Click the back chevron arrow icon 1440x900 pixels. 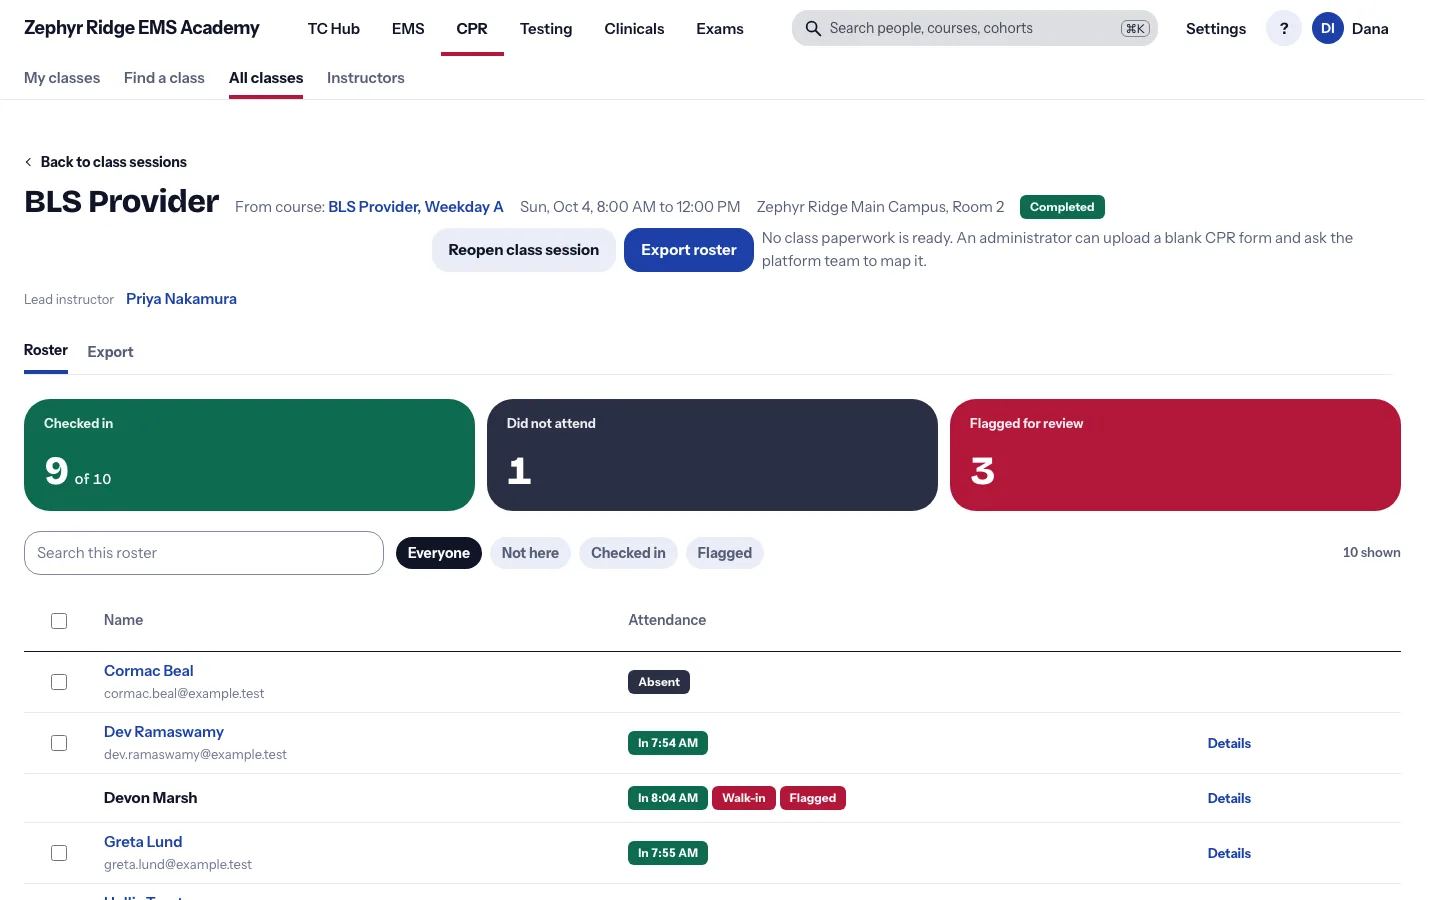click(28, 162)
